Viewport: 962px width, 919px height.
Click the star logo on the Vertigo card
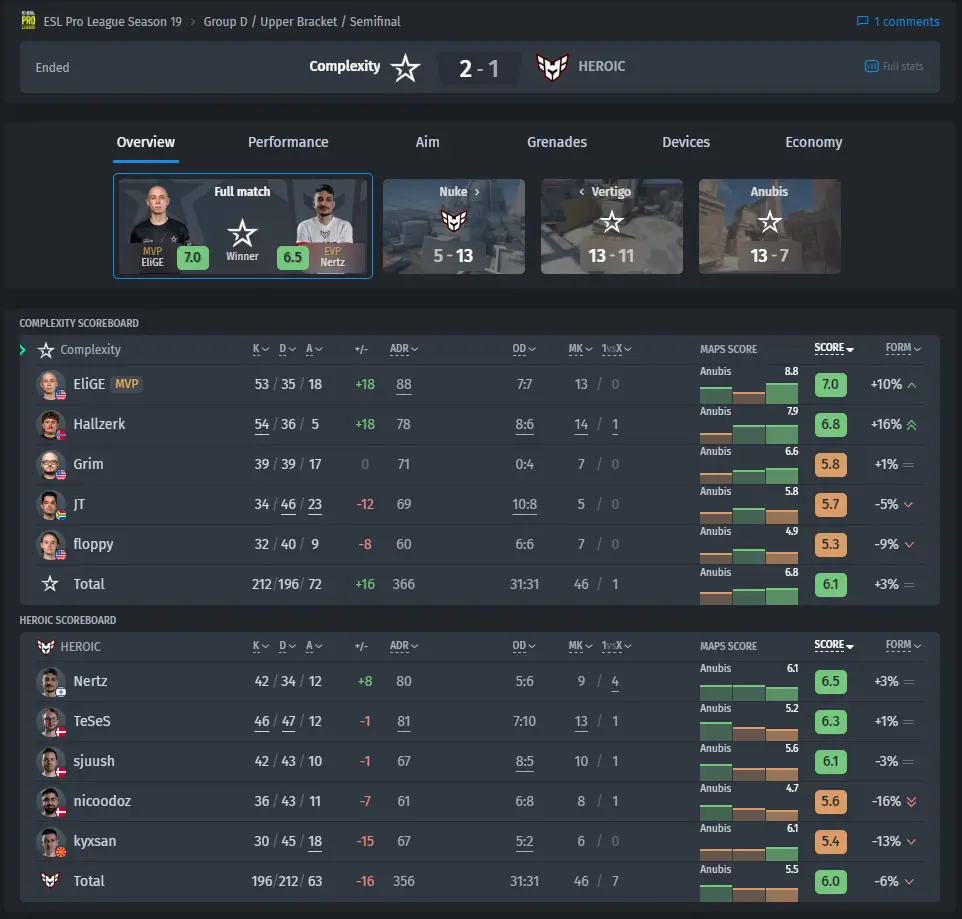pos(612,221)
